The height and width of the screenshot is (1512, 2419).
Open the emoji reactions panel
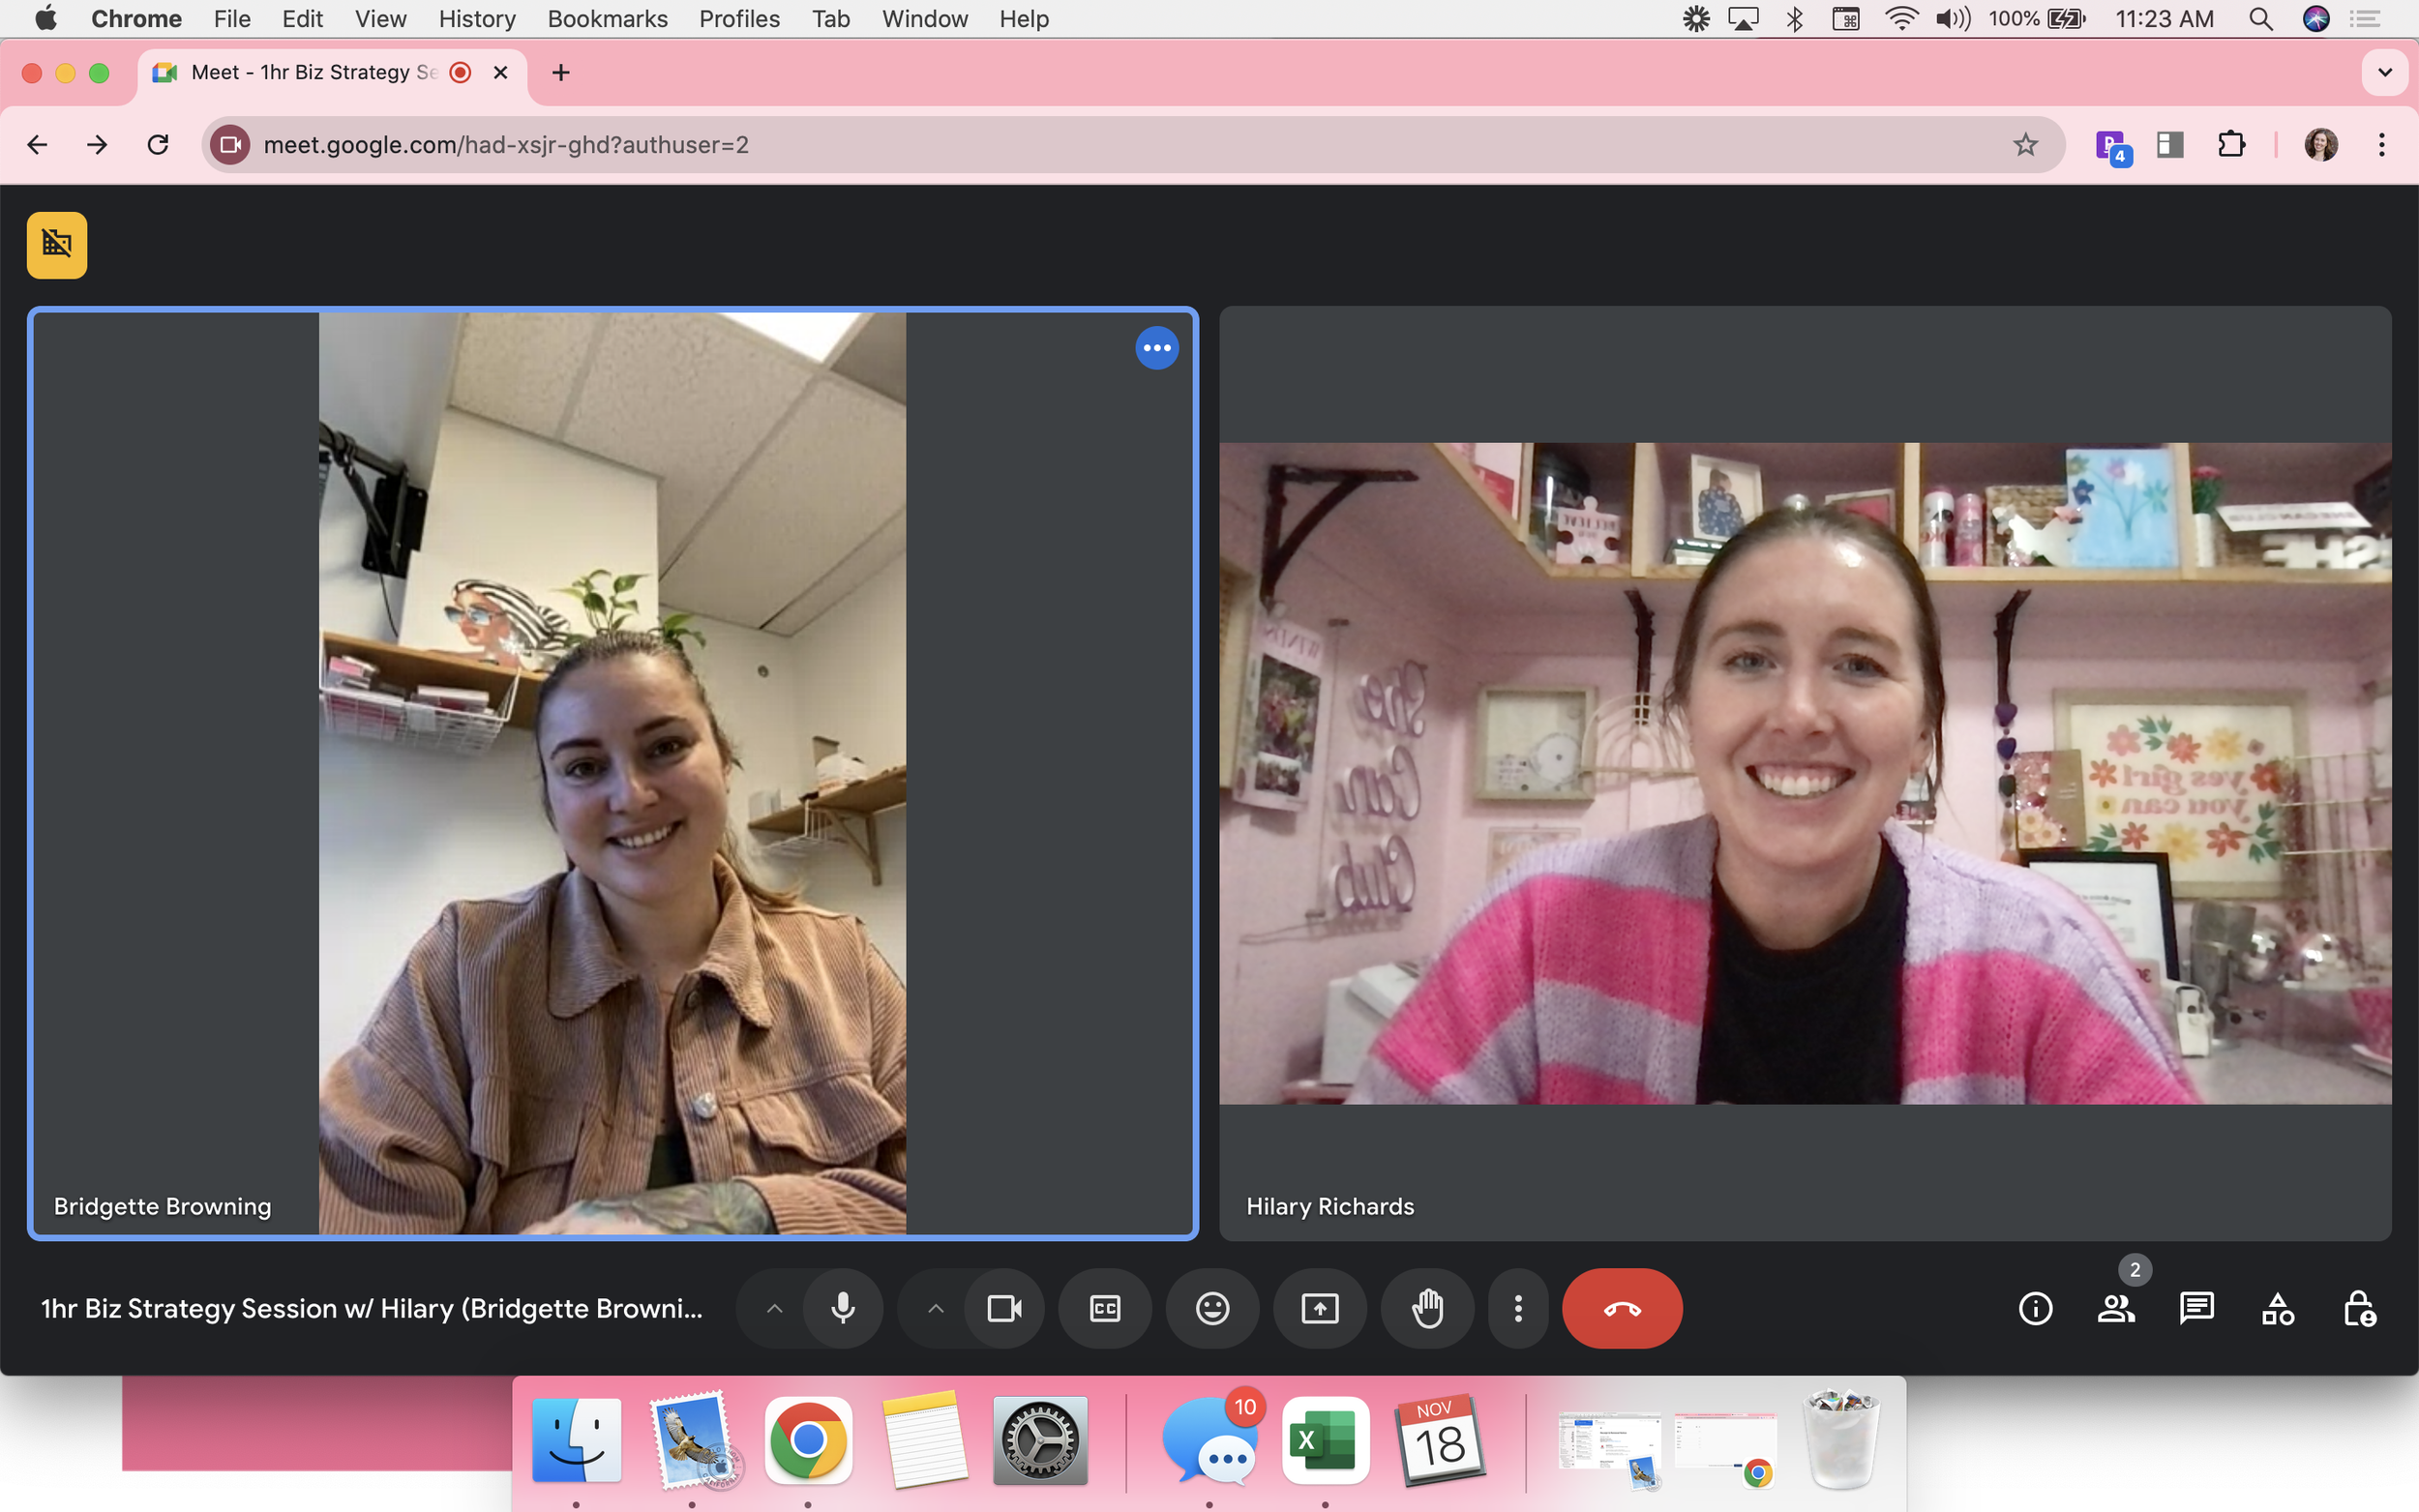click(1212, 1308)
